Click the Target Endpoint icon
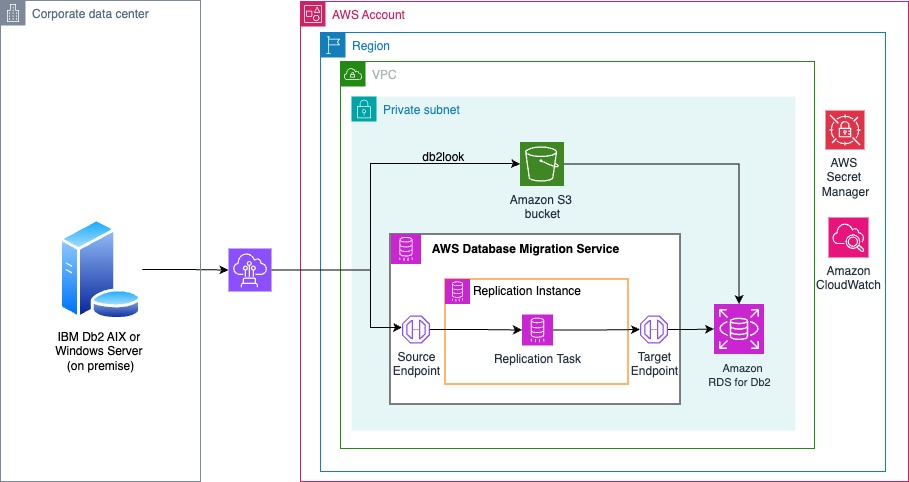Image resolution: width=909 pixels, height=482 pixels. (x=654, y=329)
